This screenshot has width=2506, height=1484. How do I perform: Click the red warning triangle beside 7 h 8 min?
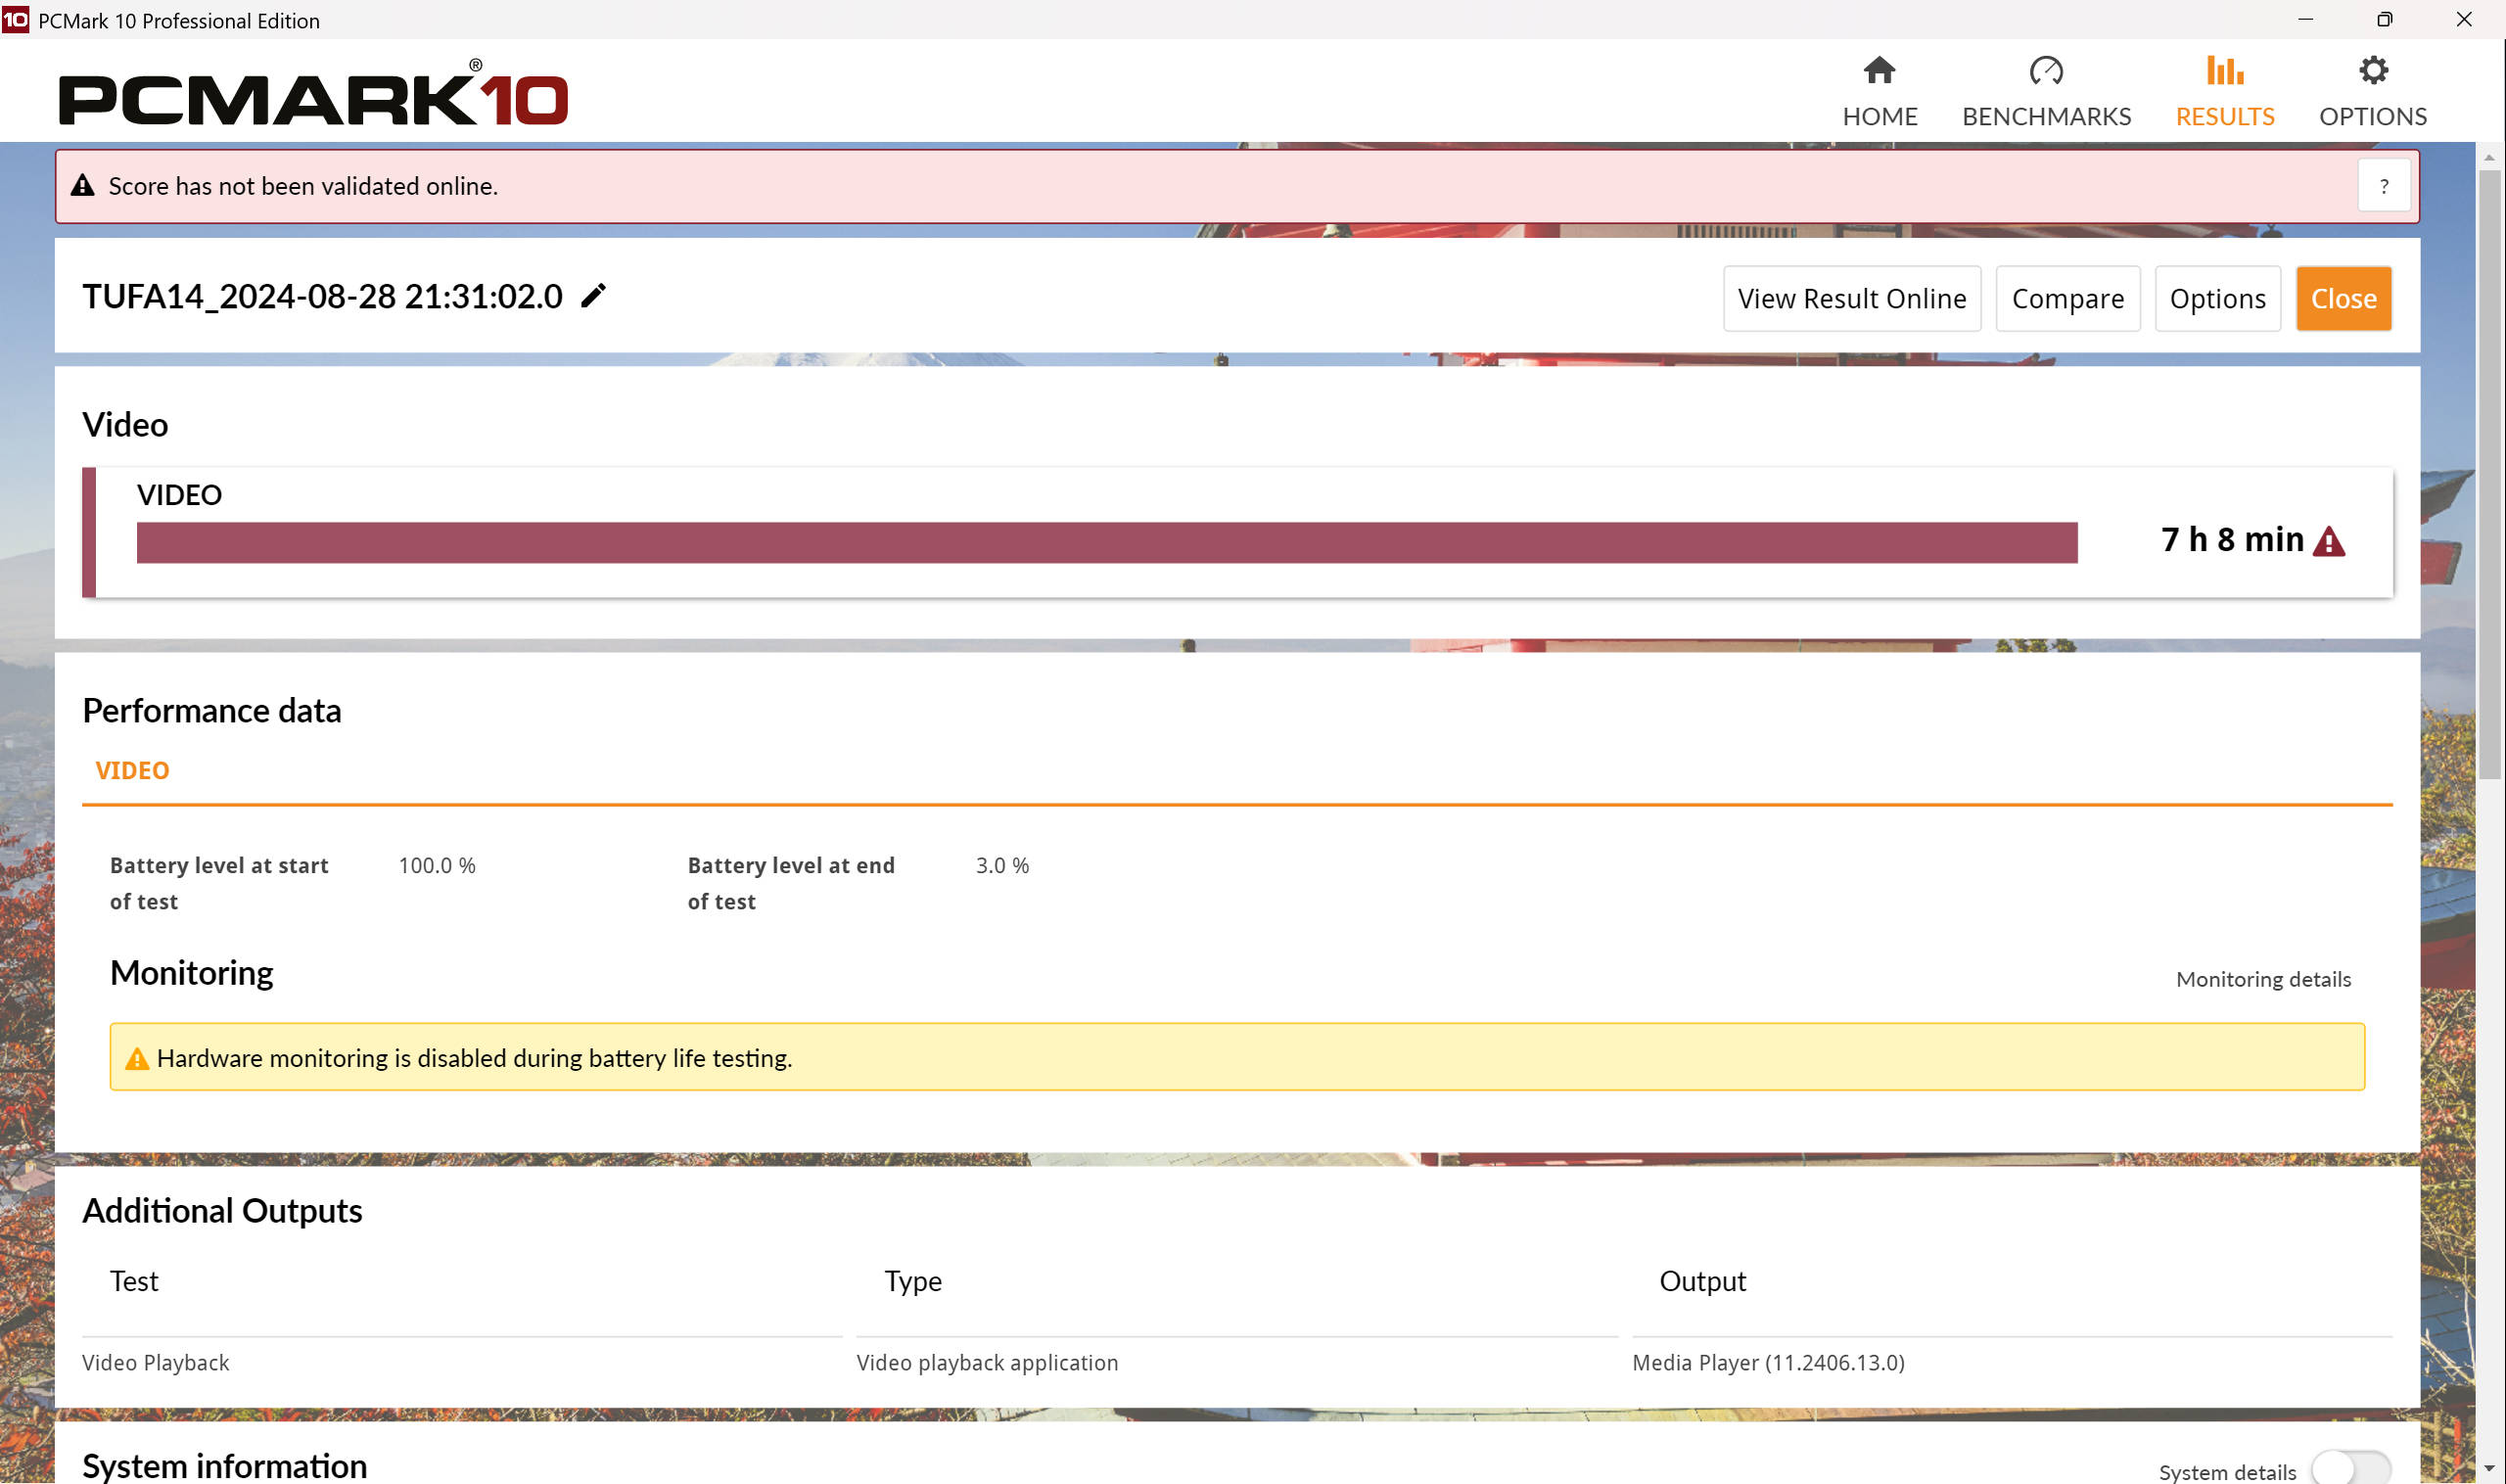point(2328,541)
